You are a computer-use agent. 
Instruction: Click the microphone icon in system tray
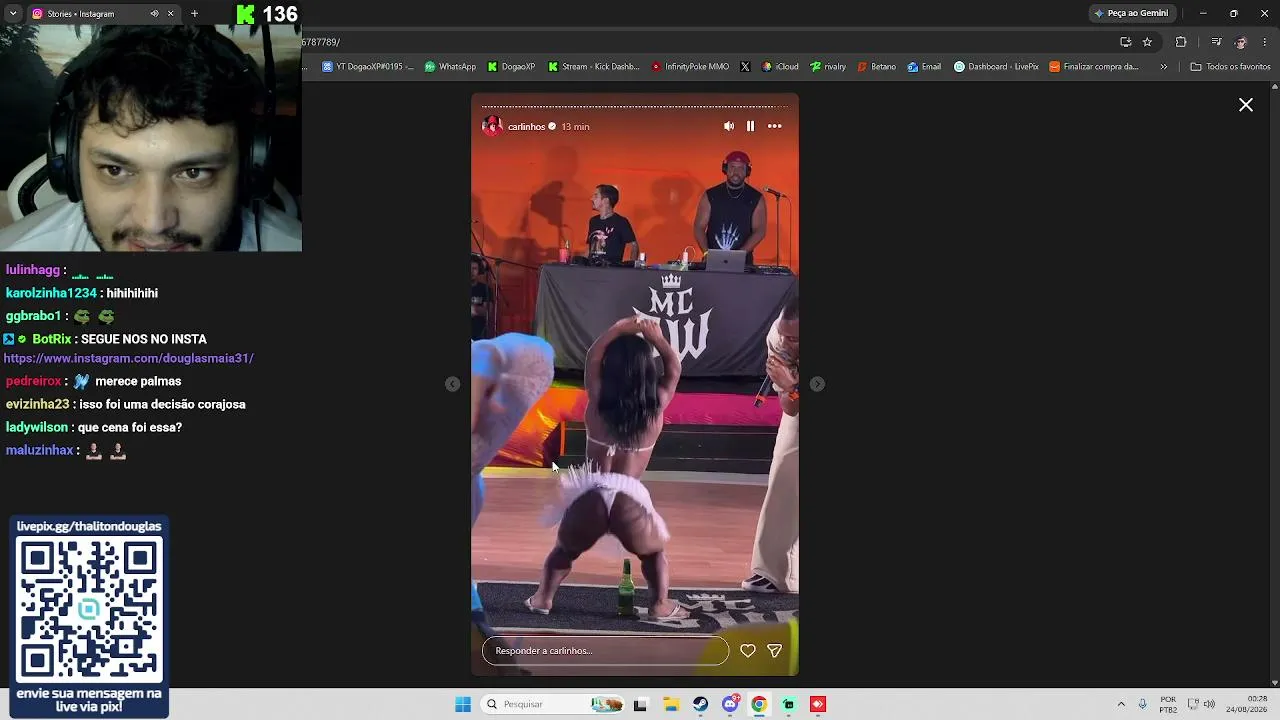point(1143,704)
